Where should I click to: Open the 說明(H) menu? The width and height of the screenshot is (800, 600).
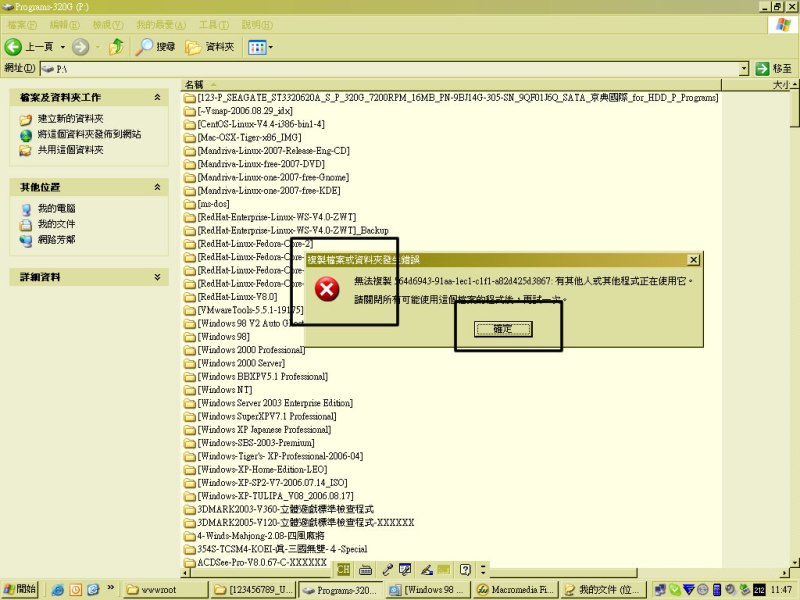pos(257,24)
